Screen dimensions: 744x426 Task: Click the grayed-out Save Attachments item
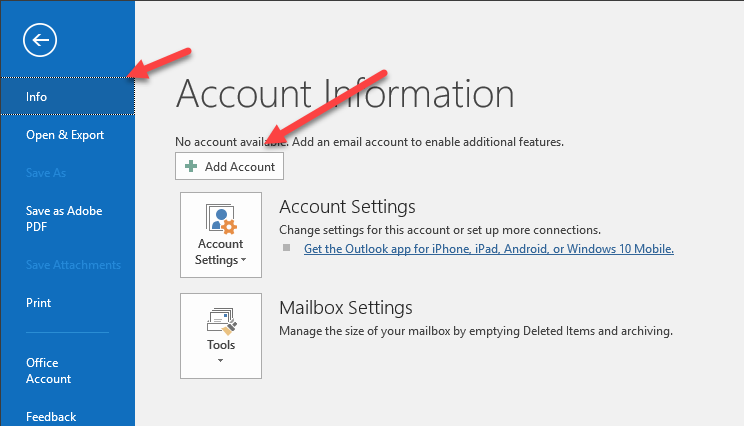73,265
